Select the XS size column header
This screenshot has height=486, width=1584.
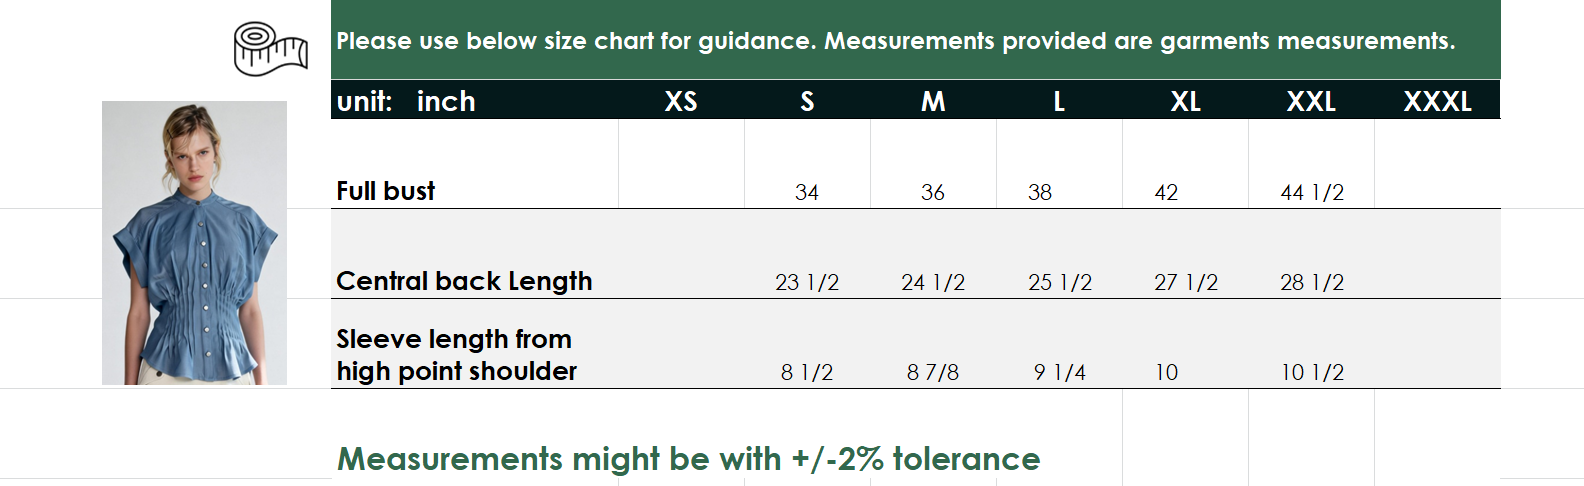681,101
